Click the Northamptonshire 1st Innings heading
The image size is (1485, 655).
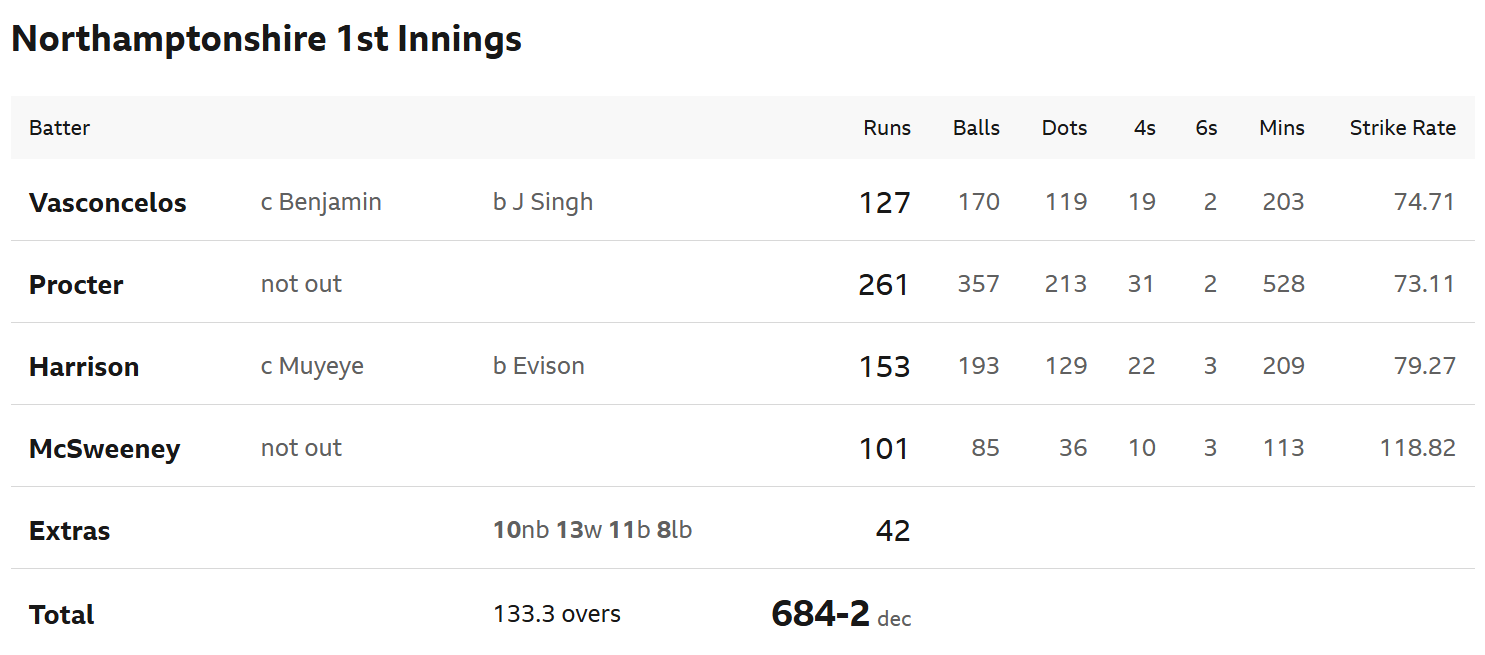pyautogui.click(x=266, y=40)
